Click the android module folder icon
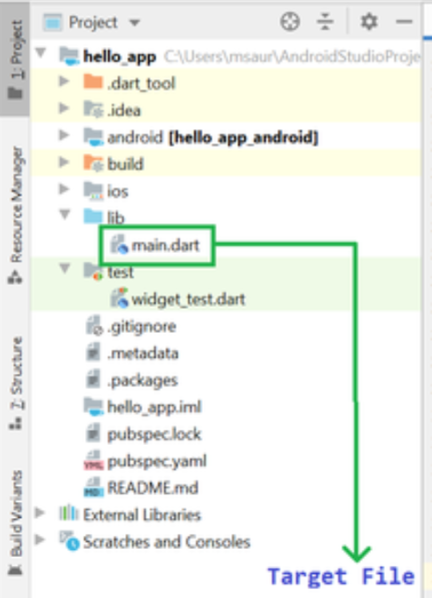The height and width of the screenshot is (598, 432). coord(93,137)
